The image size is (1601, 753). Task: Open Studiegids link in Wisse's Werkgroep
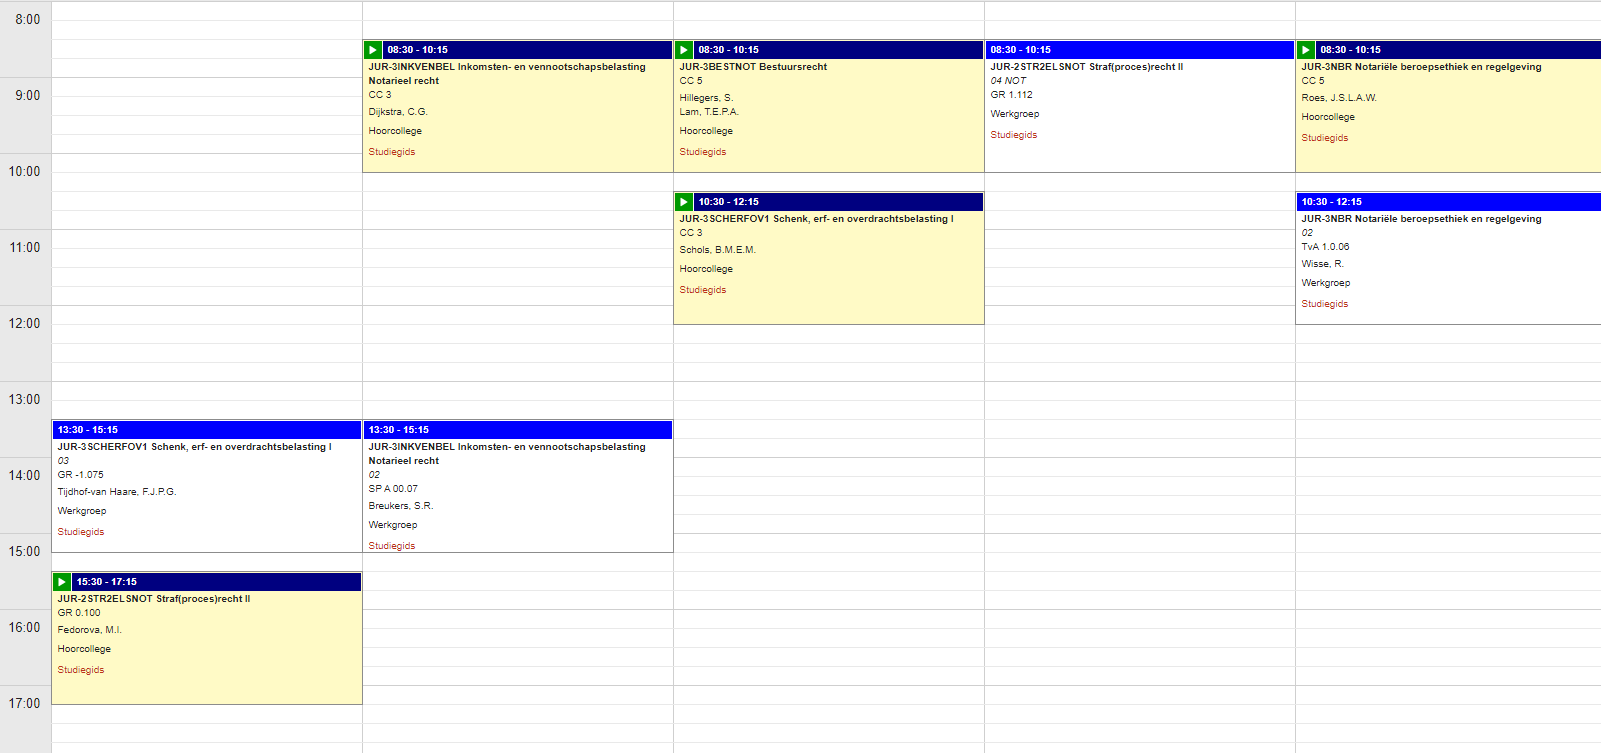[1325, 304]
